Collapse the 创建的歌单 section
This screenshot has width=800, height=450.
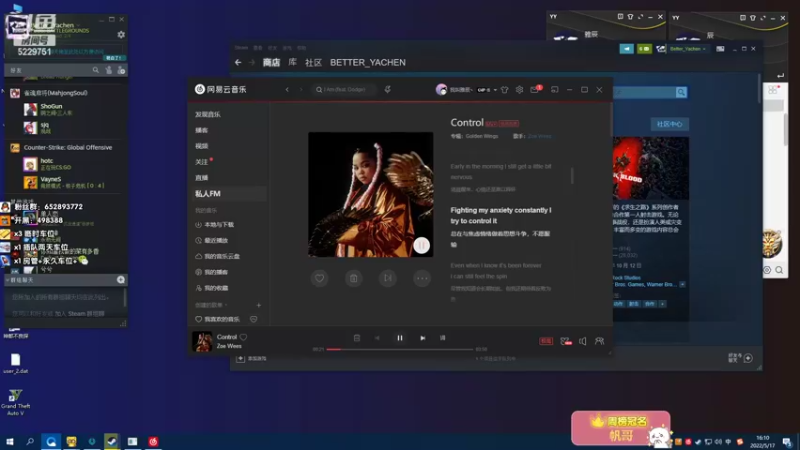tap(211, 305)
